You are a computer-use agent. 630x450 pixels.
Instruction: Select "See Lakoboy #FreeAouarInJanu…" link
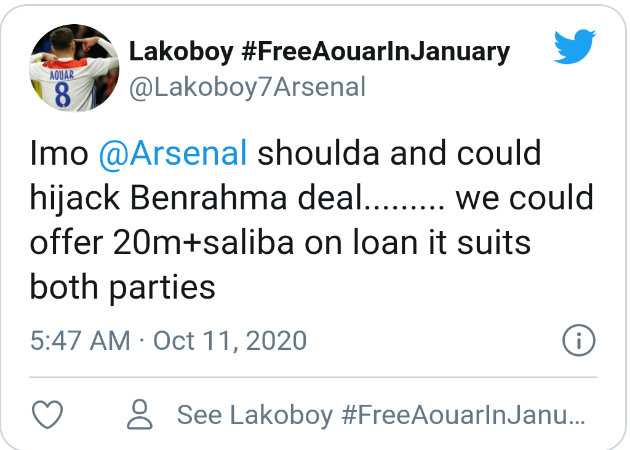pos(379,413)
